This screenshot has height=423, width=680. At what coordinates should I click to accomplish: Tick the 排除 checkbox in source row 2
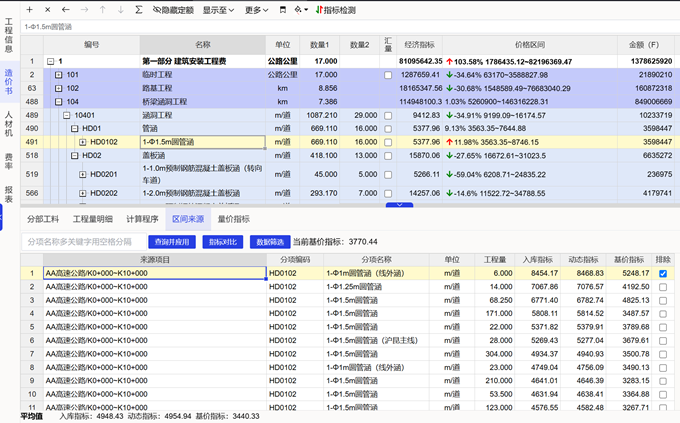(663, 286)
